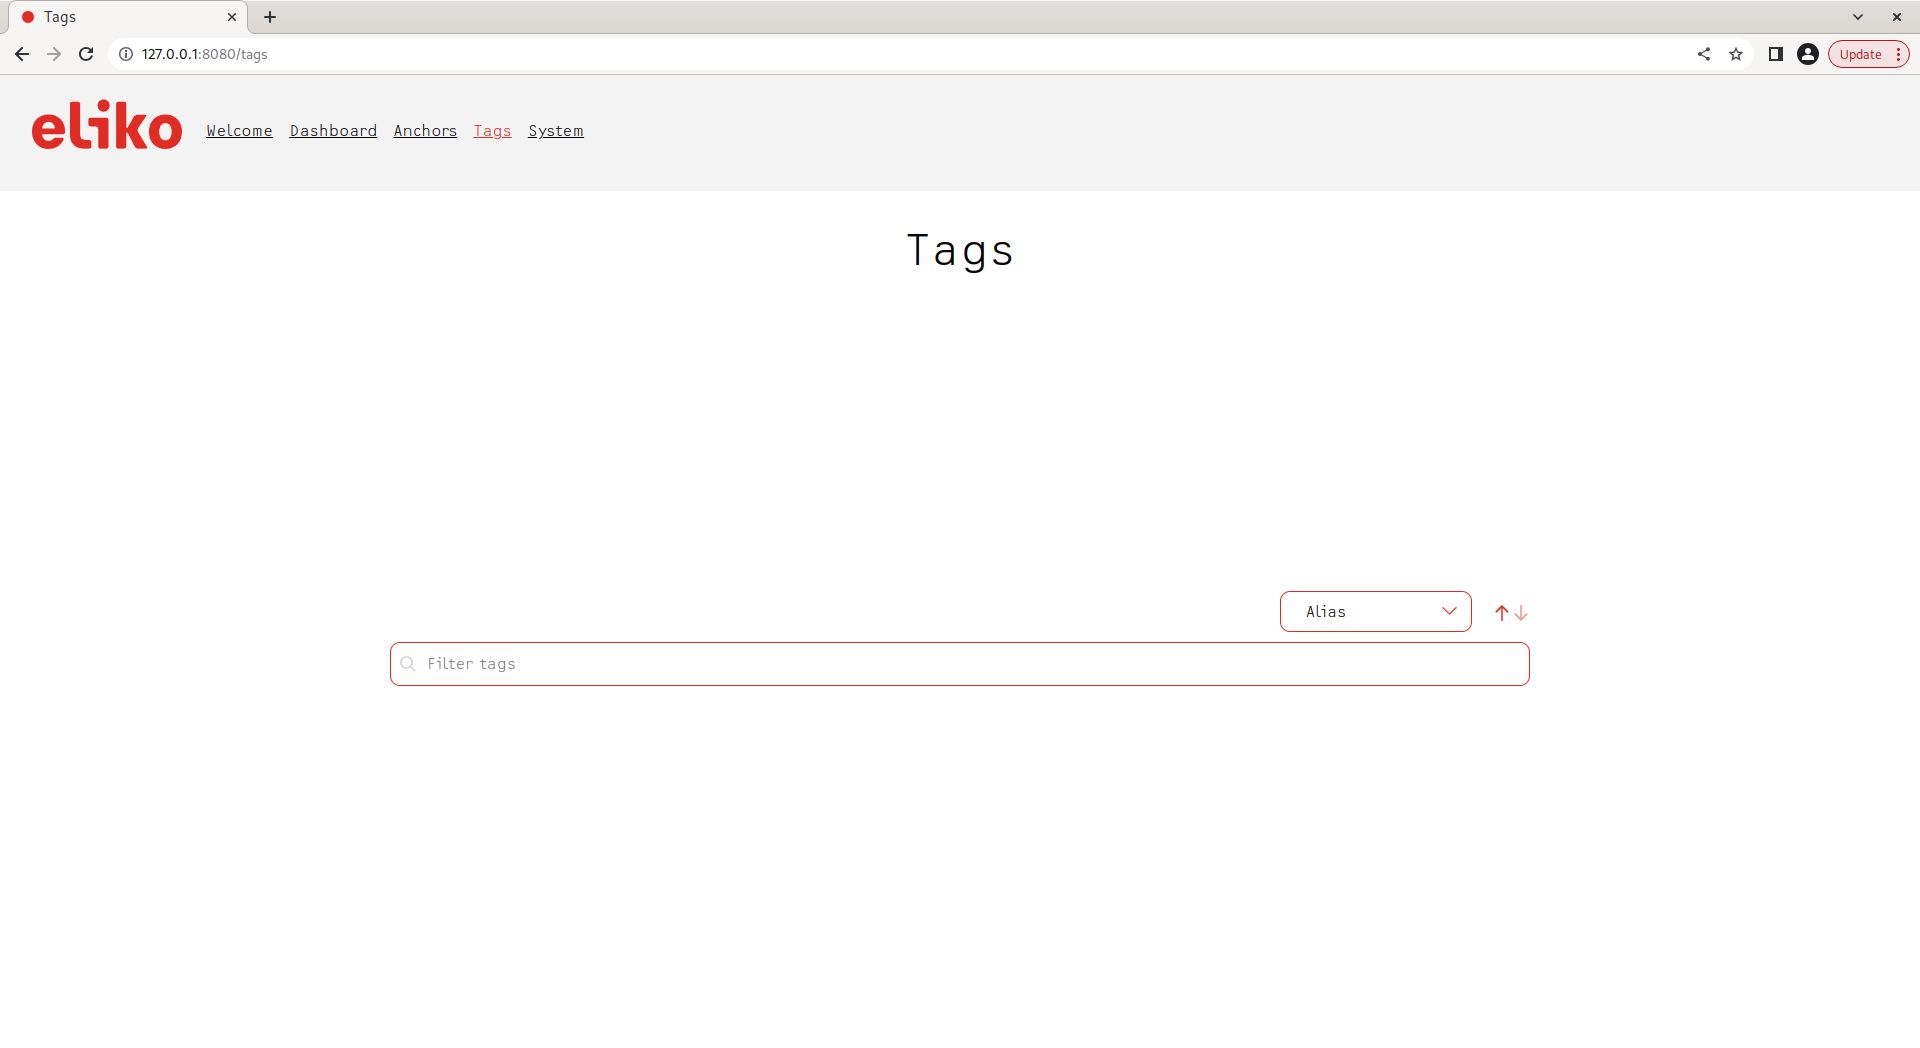This screenshot has width=1920, height=1048.
Task: Open a new browser tab
Action: click(x=270, y=17)
